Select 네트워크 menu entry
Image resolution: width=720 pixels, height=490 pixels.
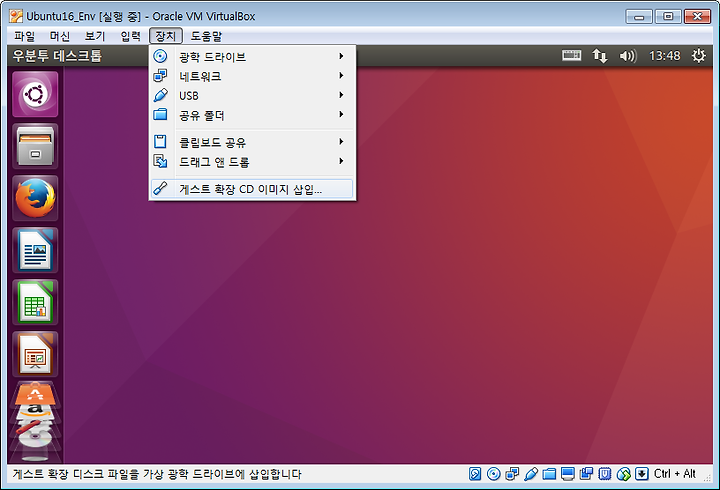coord(253,76)
